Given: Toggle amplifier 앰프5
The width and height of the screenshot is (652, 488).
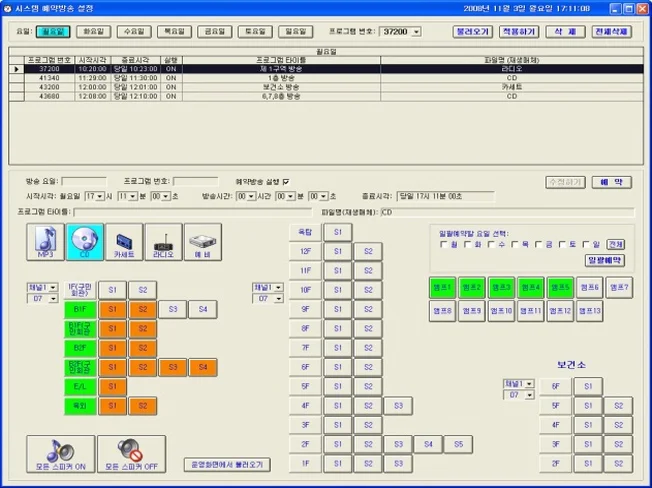Looking at the screenshot, I should 560,288.
